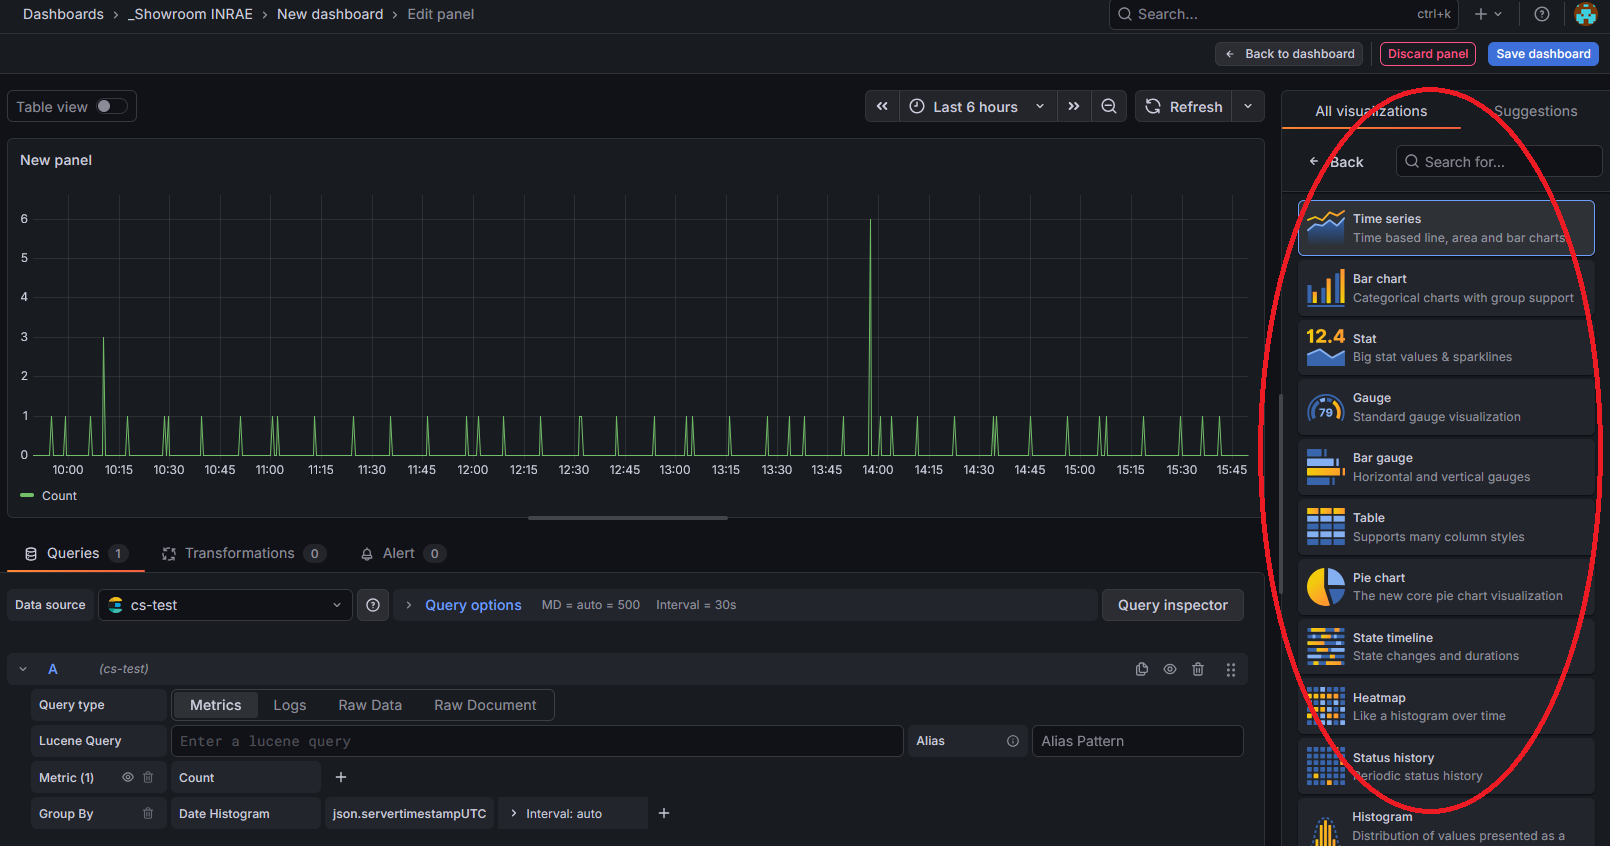Select the Time series visualization icon
1610x846 pixels.
tap(1326, 228)
